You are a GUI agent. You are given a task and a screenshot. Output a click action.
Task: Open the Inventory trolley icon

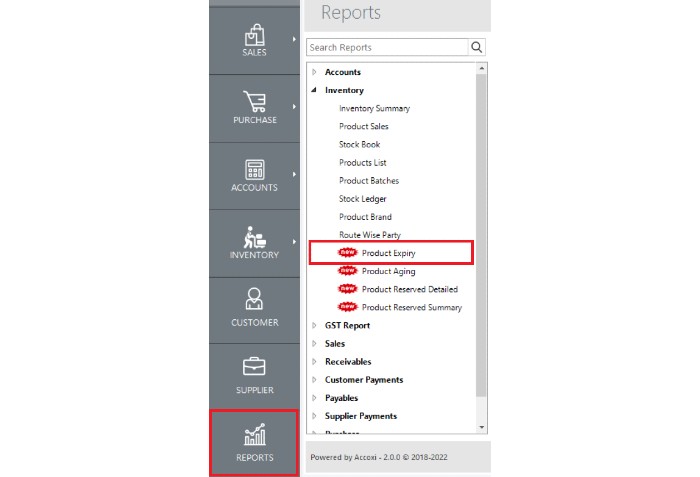coord(254,237)
